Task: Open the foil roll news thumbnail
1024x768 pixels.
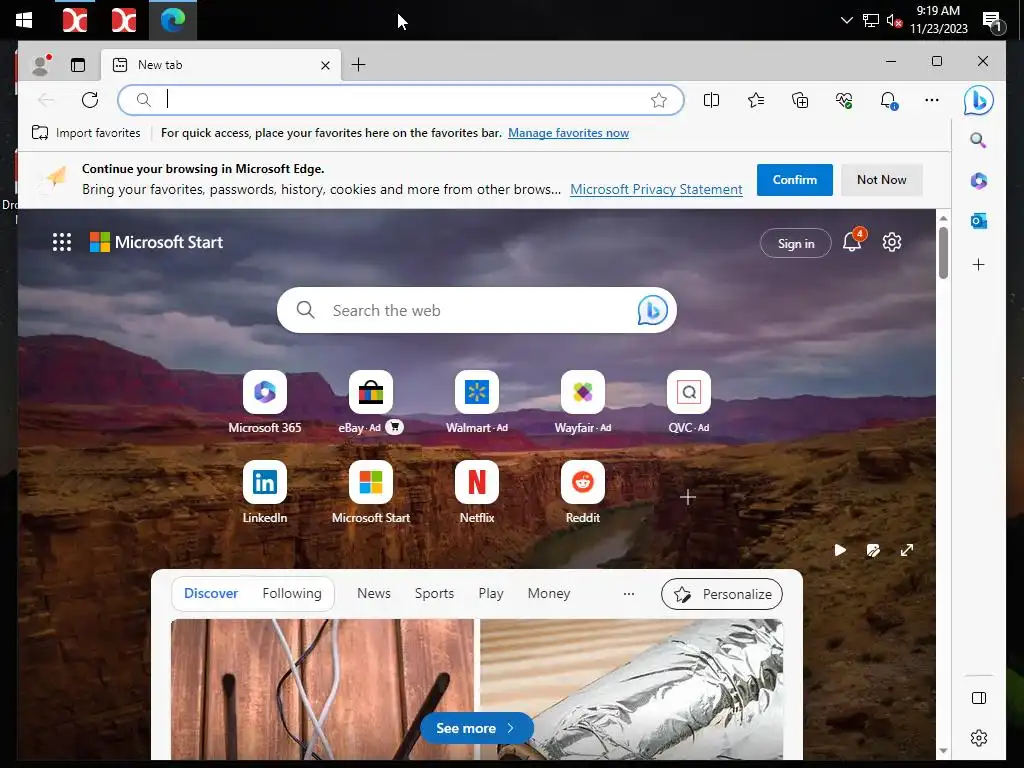Action: coord(632,689)
